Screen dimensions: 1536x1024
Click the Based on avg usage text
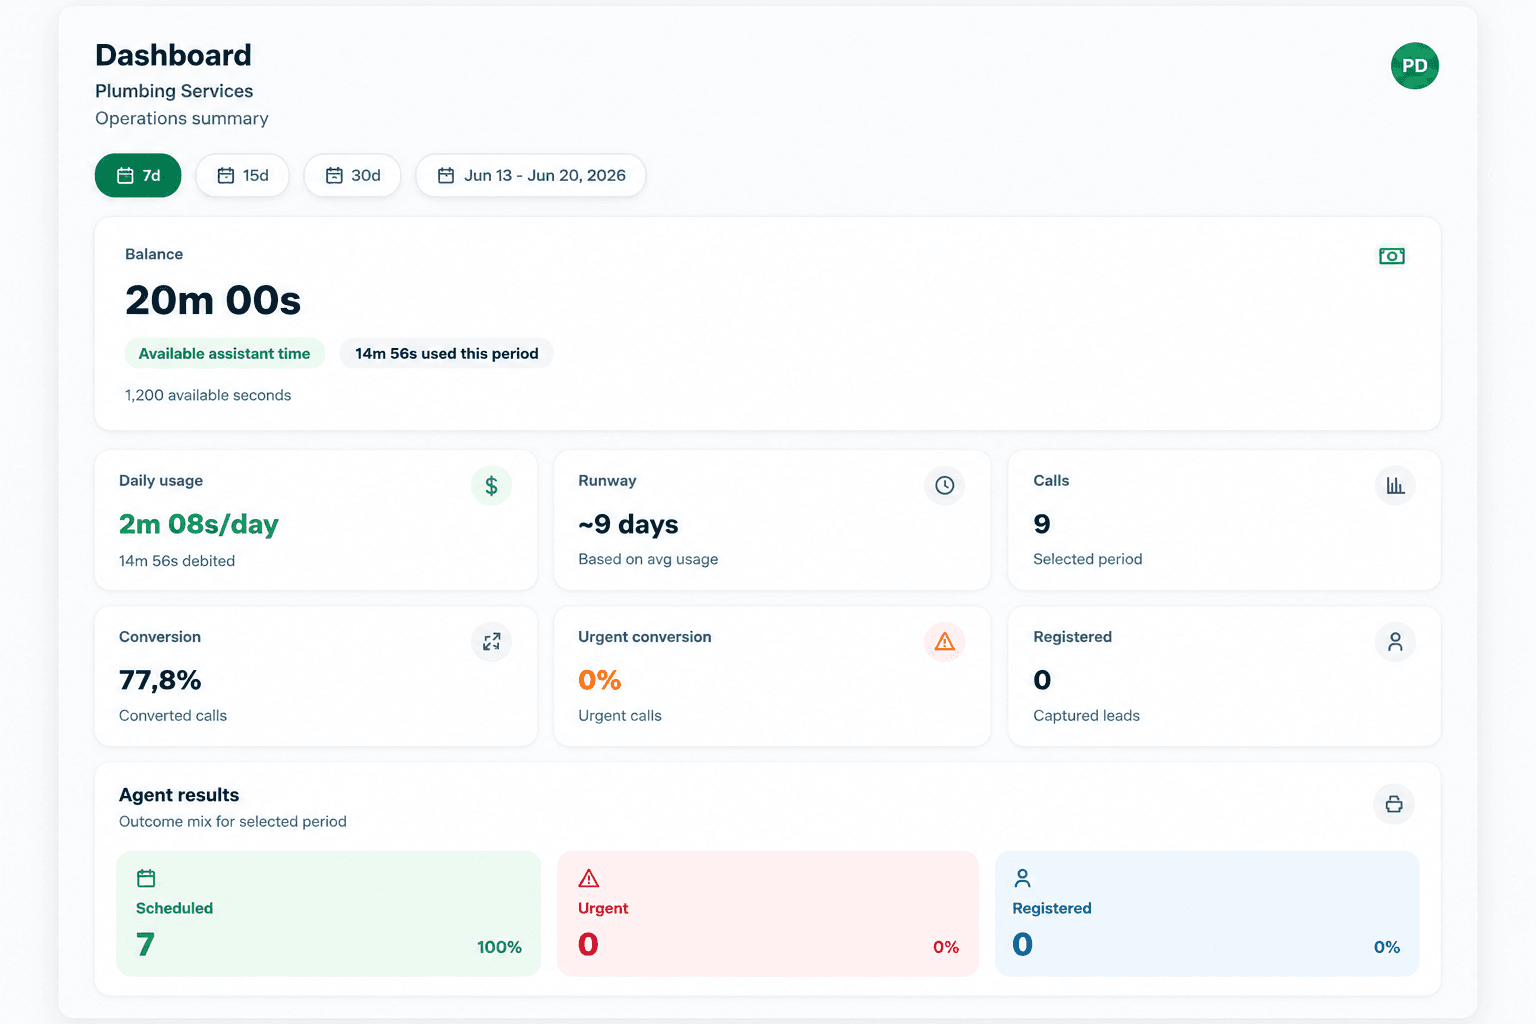tap(648, 559)
